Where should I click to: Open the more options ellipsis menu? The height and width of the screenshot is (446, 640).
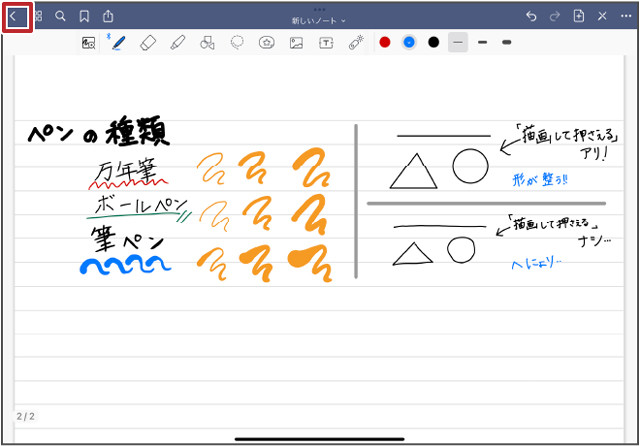[x=625, y=16]
